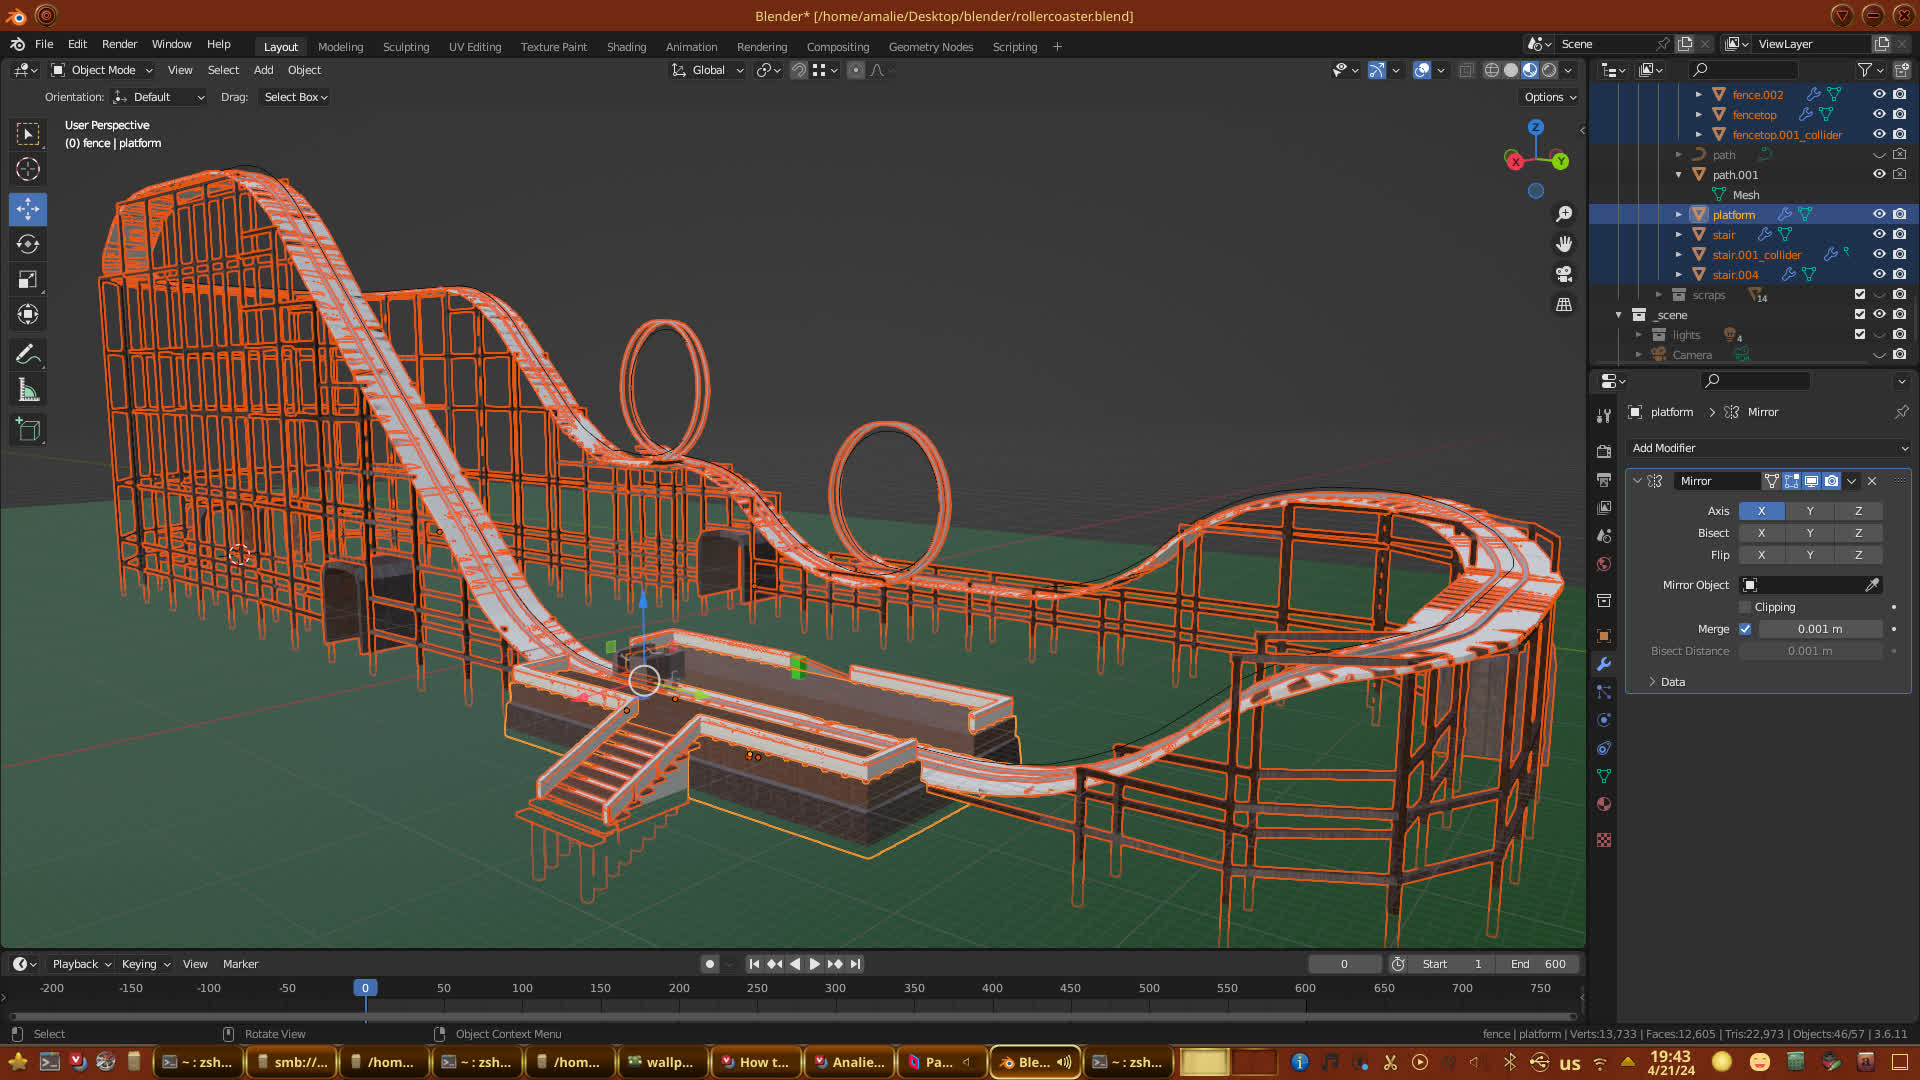Enable the Y axis mirror button

click(1809, 511)
